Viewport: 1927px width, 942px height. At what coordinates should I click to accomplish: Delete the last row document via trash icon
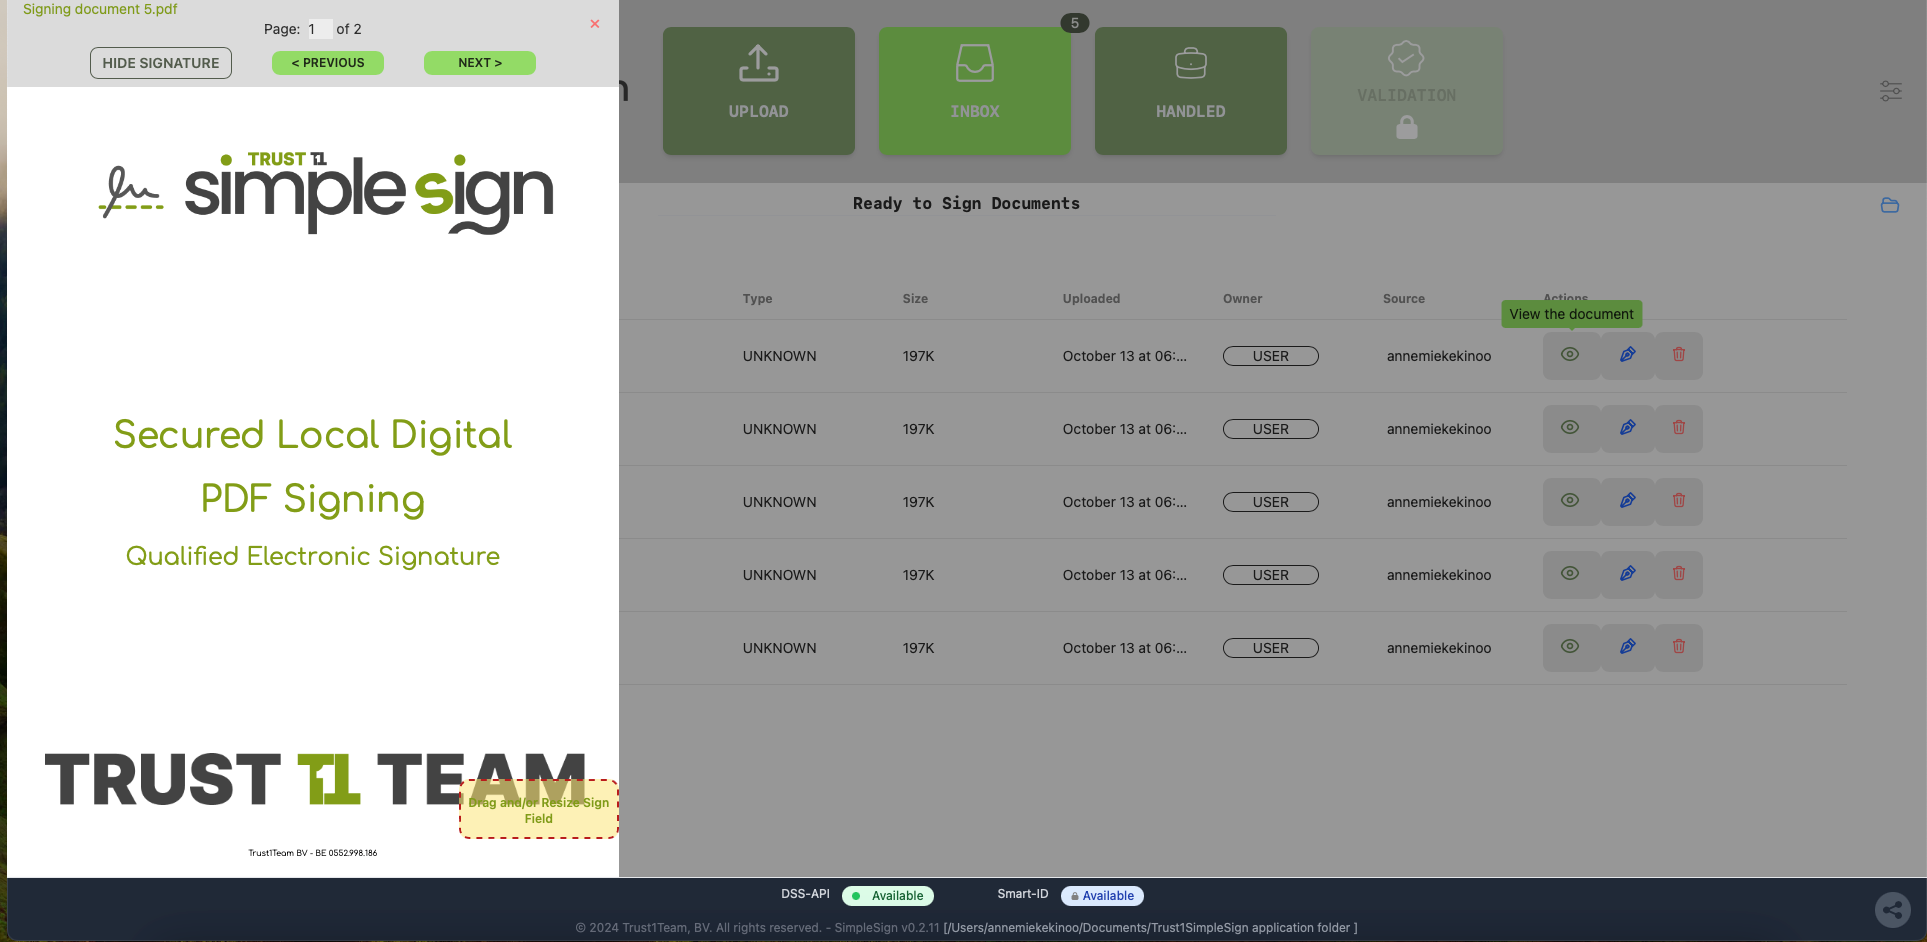click(1679, 647)
